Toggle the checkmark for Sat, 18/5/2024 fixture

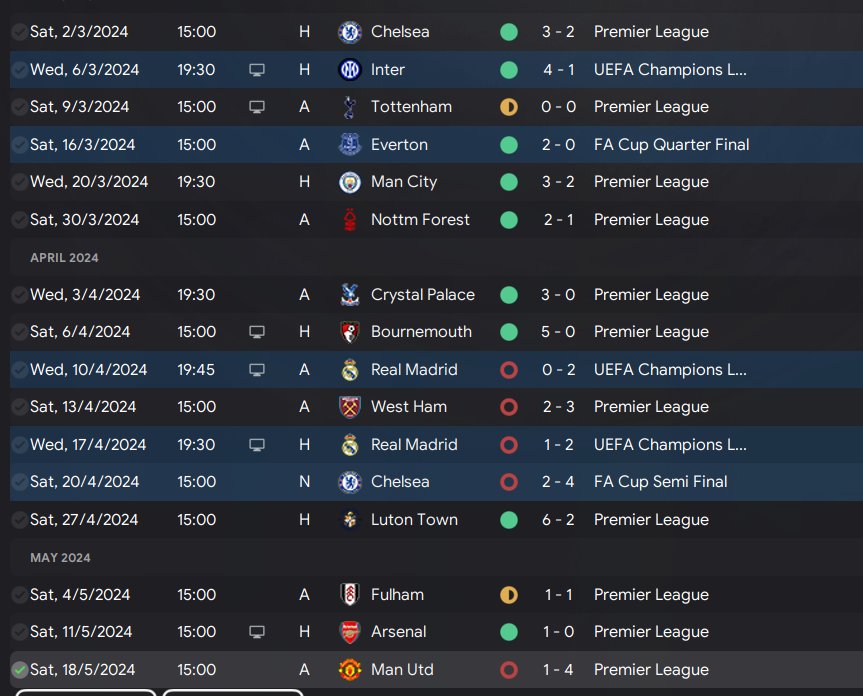click(19, 670)
